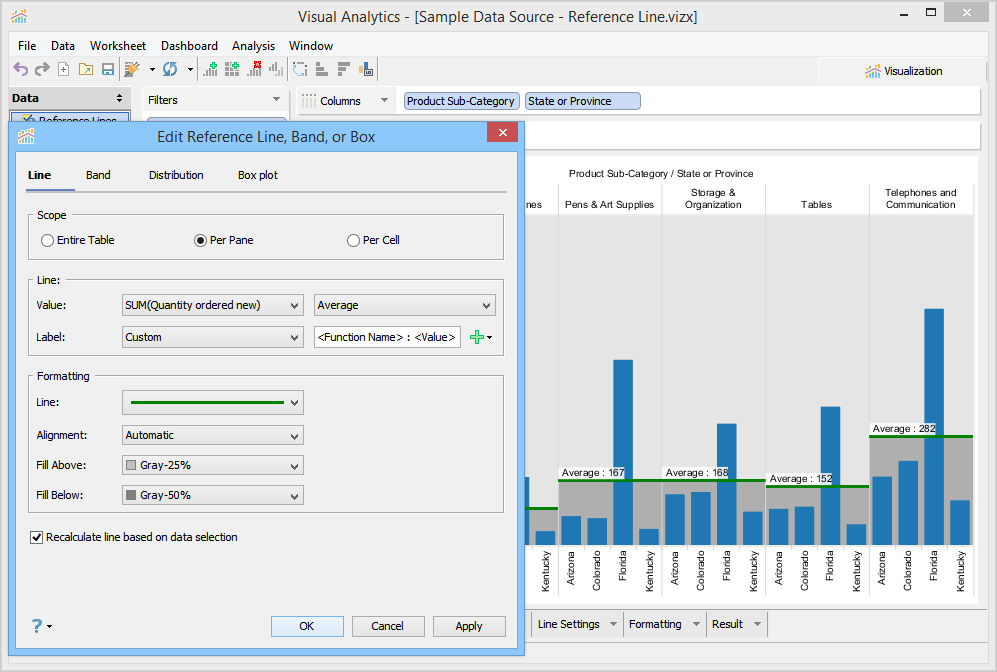Image resolution: width=997 pixels, height=672 pixels.
Task: Select the Per Cell scope option
Action: tap(353, 240)
